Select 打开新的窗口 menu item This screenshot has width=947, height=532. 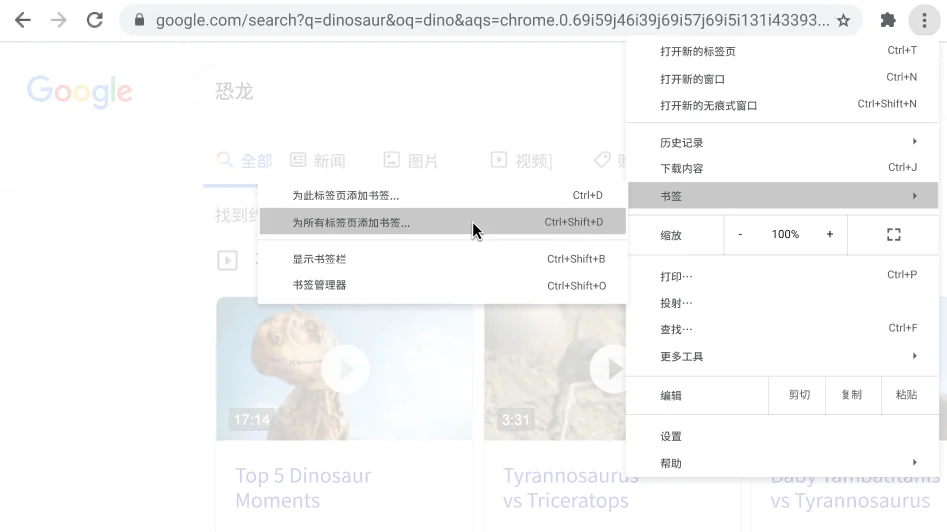783,79
